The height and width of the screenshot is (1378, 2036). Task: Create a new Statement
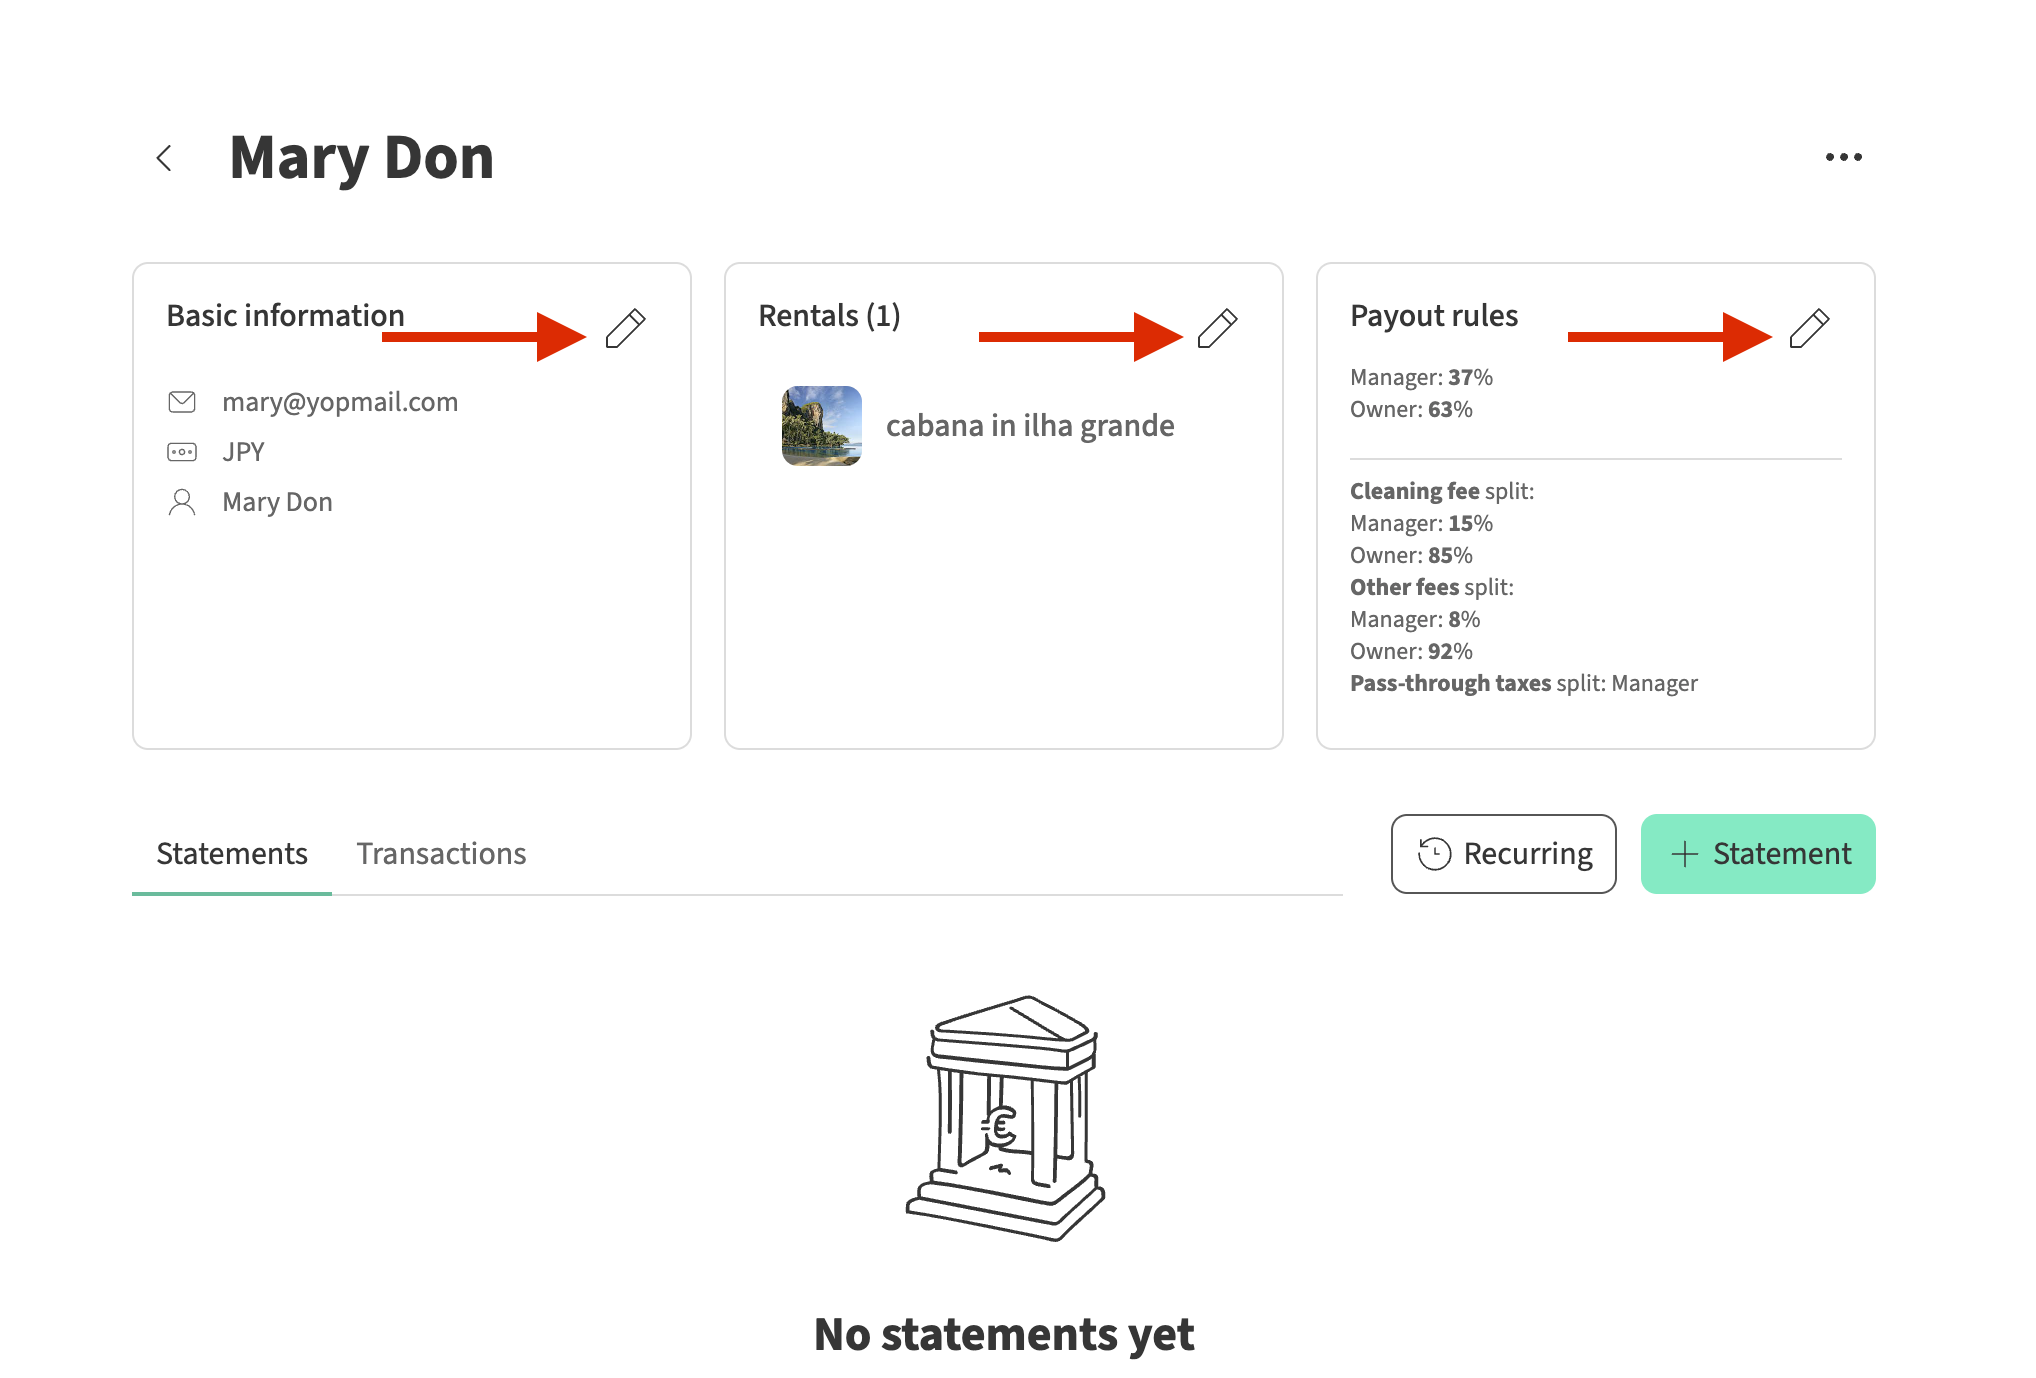click(1781, 854)
